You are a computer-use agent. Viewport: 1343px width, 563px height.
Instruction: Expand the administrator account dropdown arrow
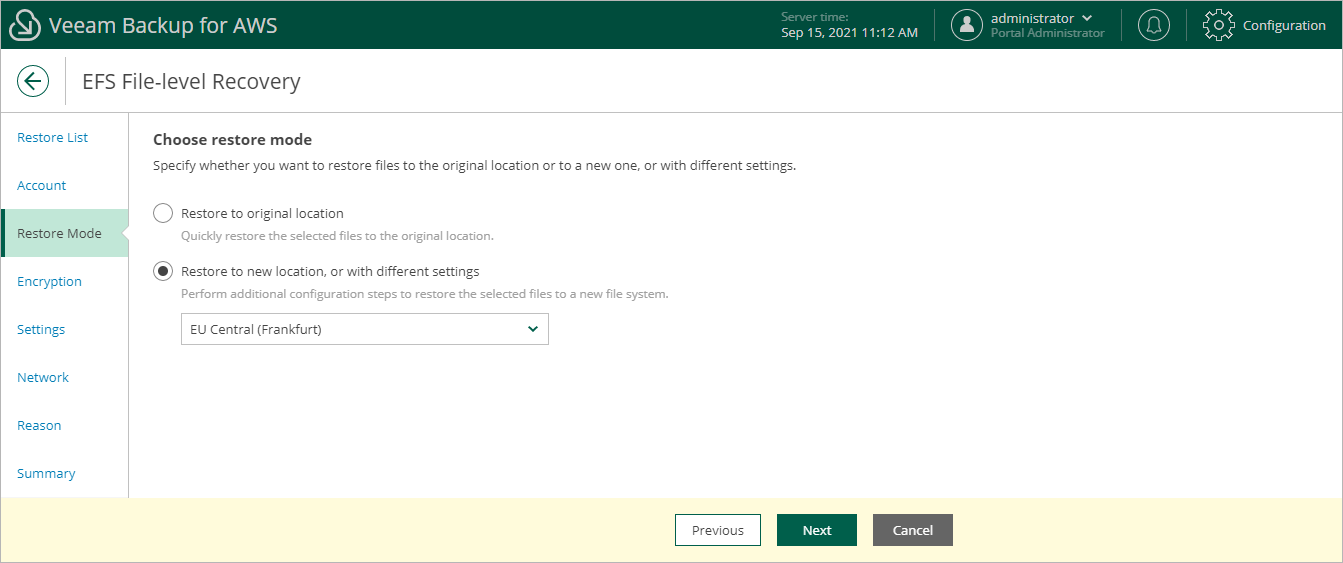point(1087,18)
